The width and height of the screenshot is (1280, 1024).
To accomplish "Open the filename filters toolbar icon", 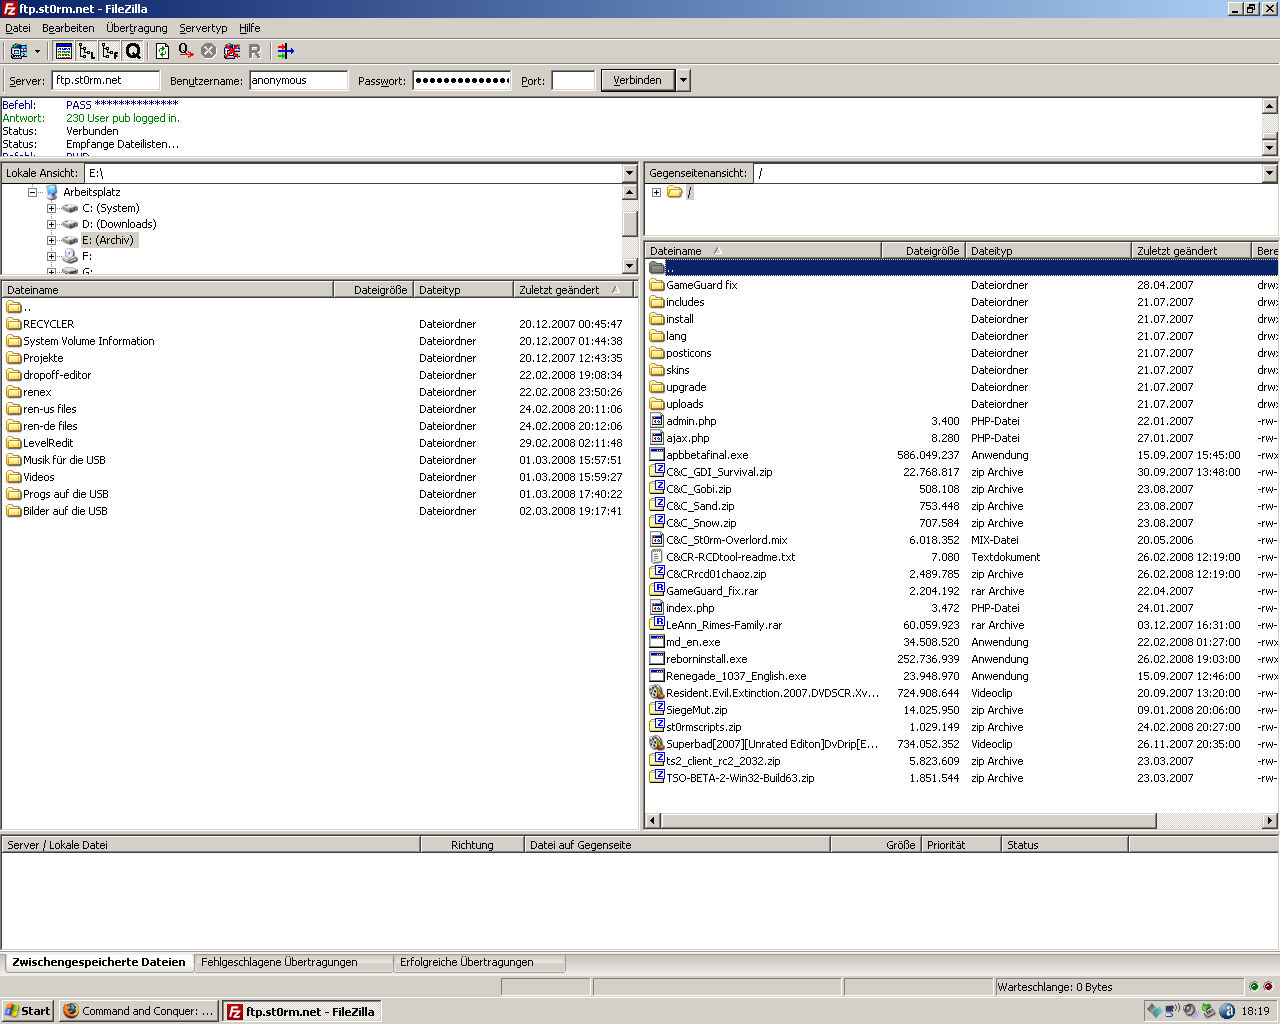I will (286, 51).
